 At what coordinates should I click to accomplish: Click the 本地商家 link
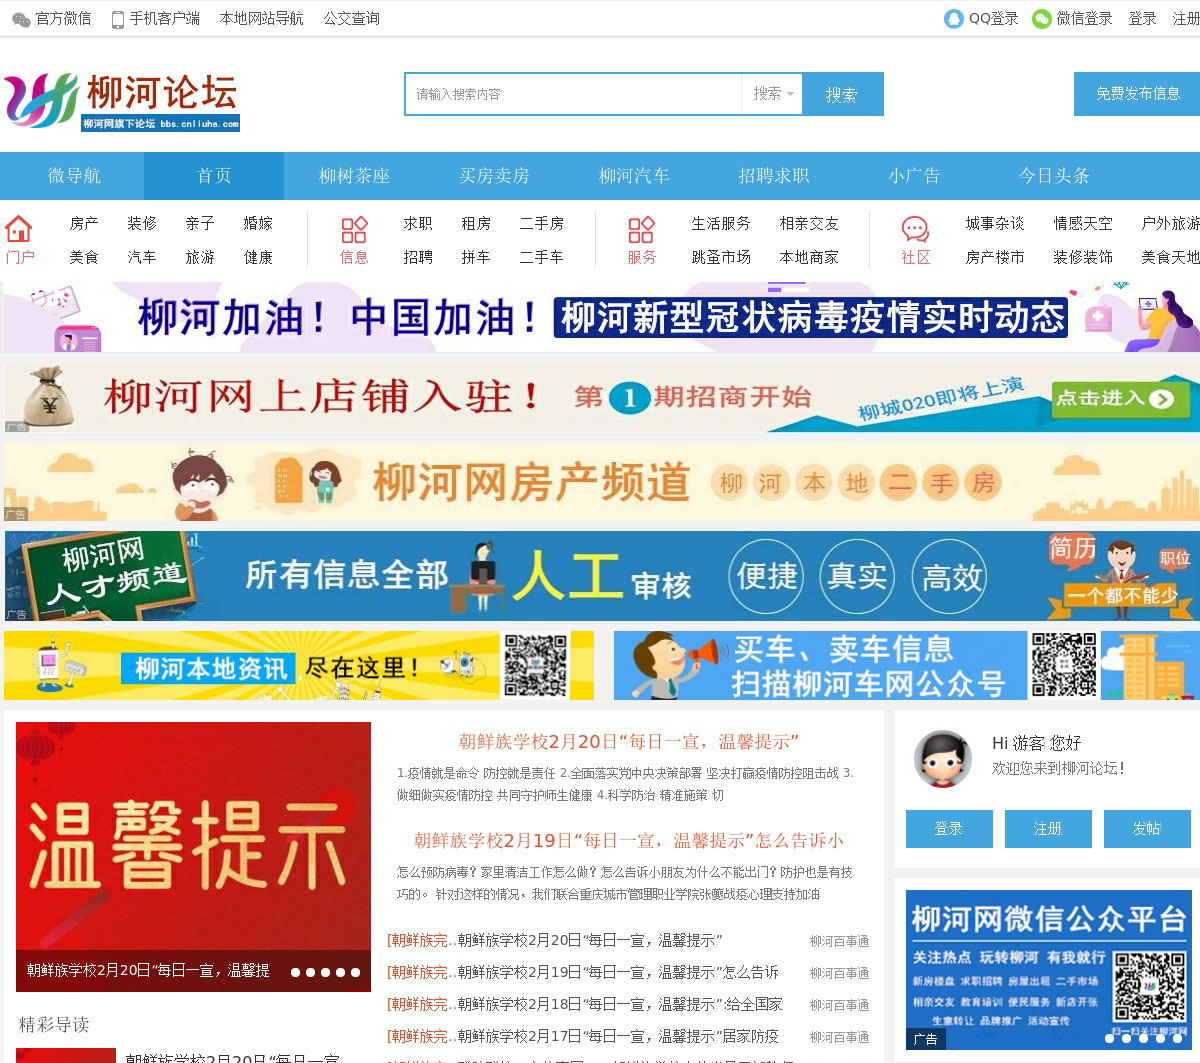(x=809, y=258)
